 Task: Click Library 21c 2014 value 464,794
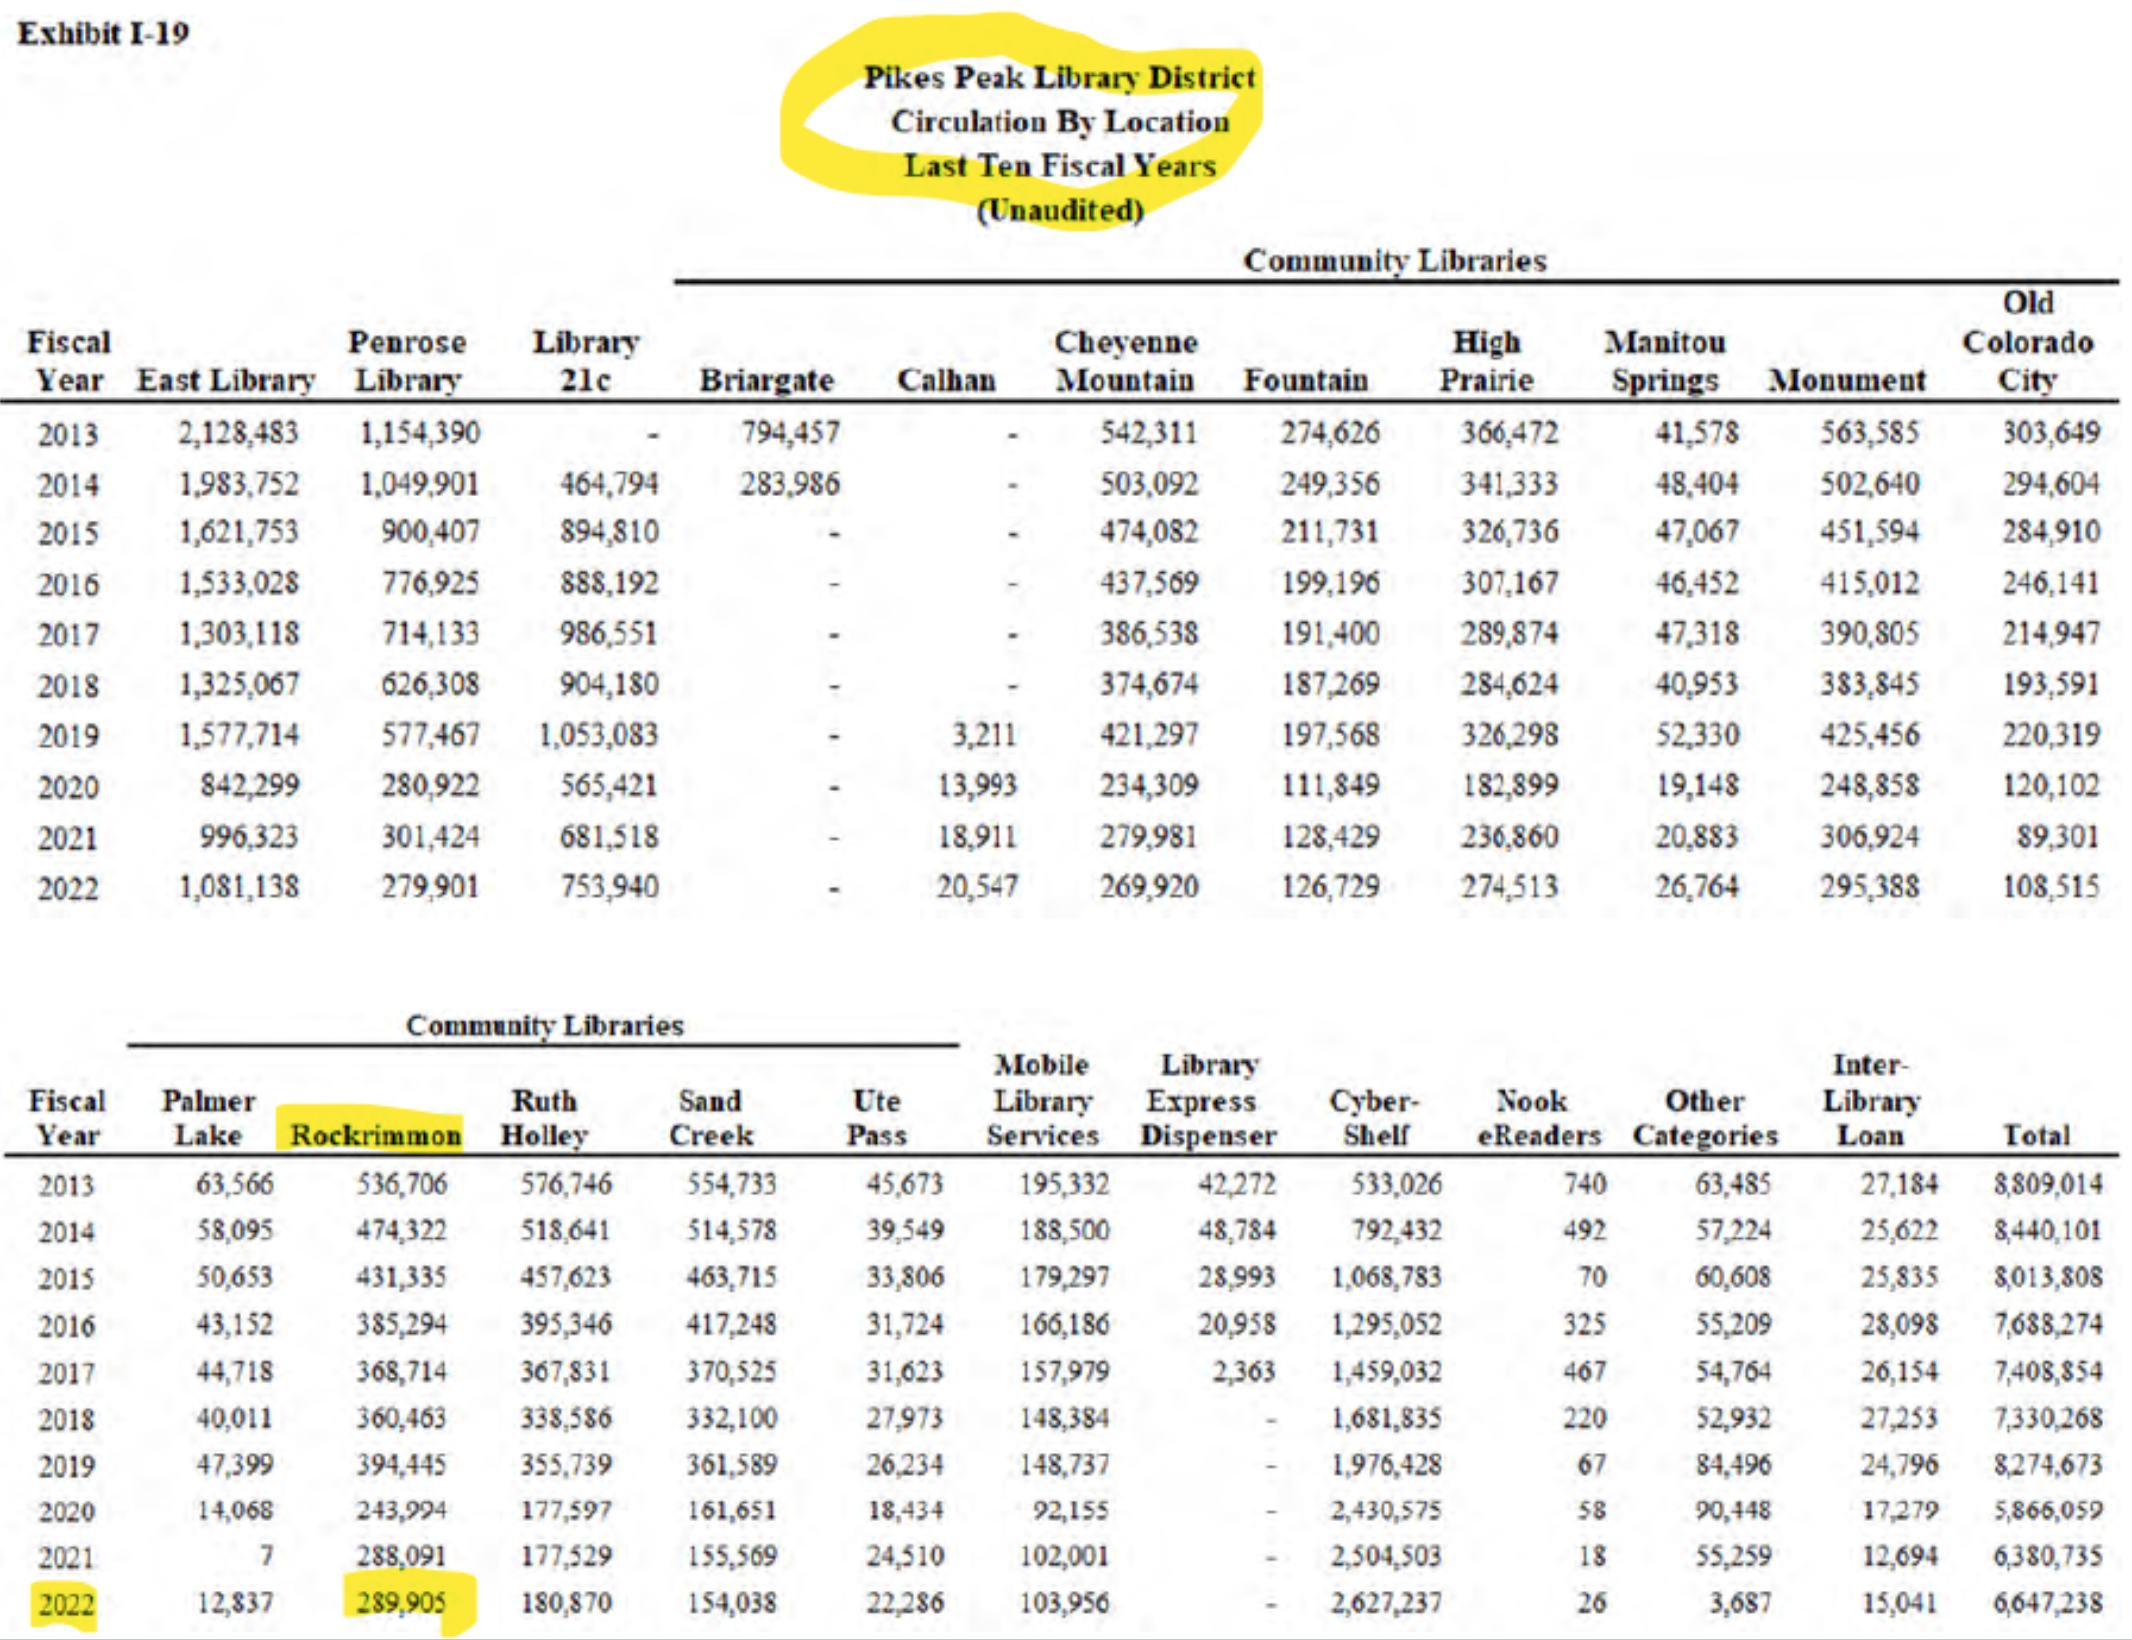609,484
